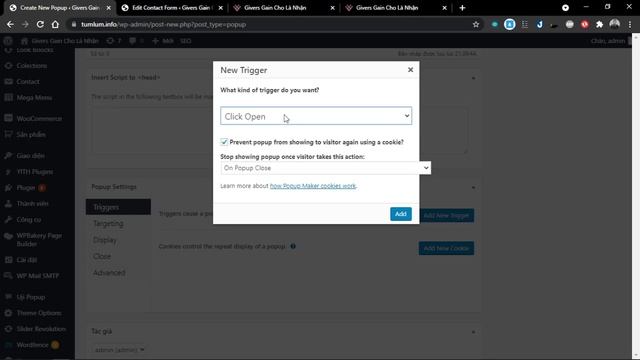
Task: Reload the current page
Action: point(40,24)
